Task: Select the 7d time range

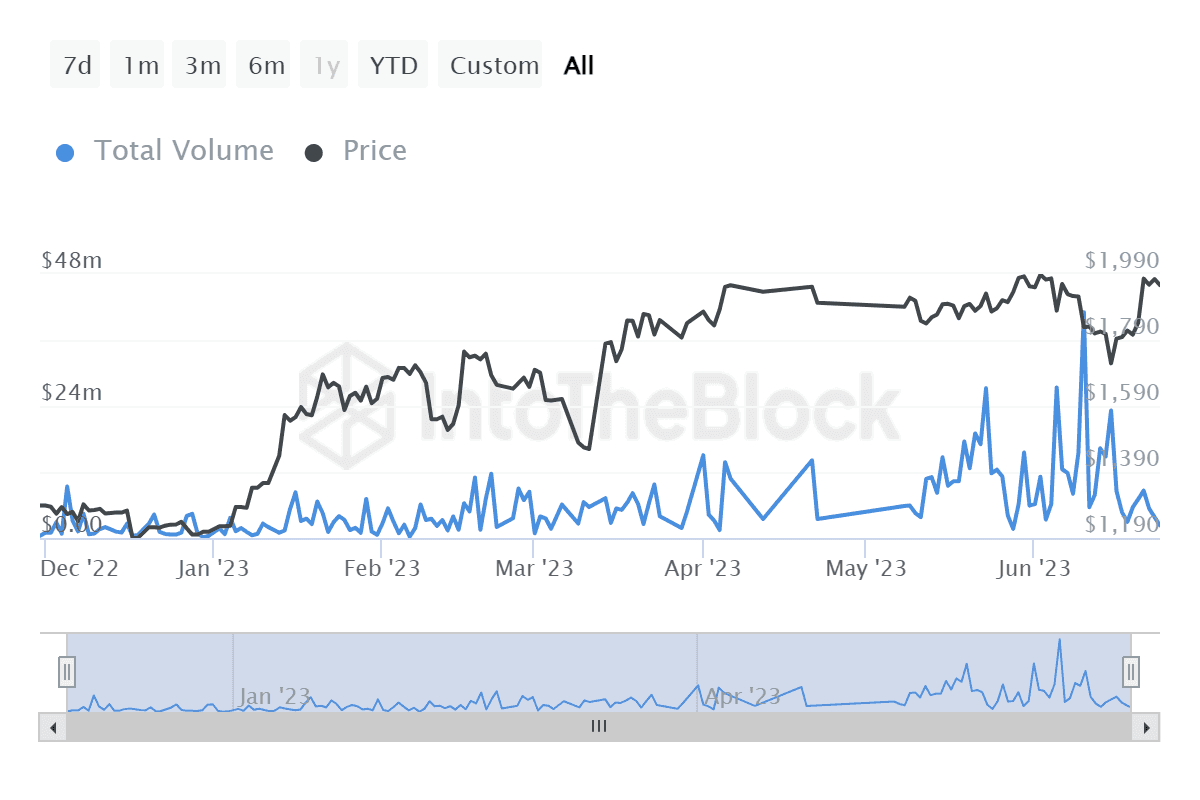Action: click(76, 66)
